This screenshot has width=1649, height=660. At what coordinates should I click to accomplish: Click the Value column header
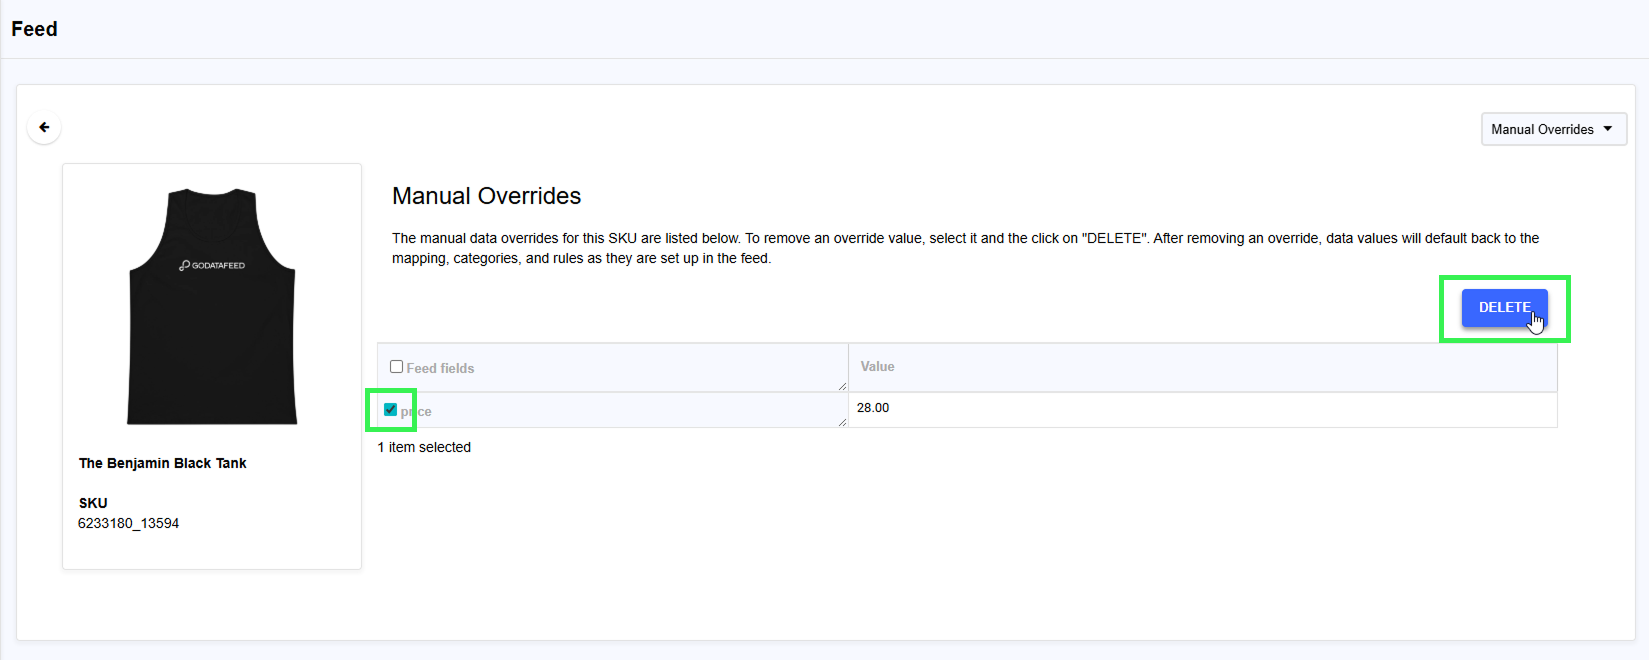coord(877,367)
